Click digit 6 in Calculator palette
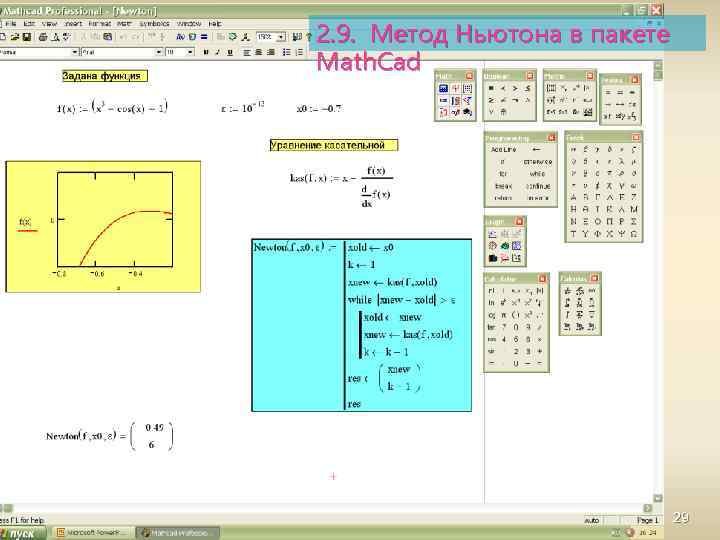The height and width of the screenshot is (540, 720). (516, 339)
